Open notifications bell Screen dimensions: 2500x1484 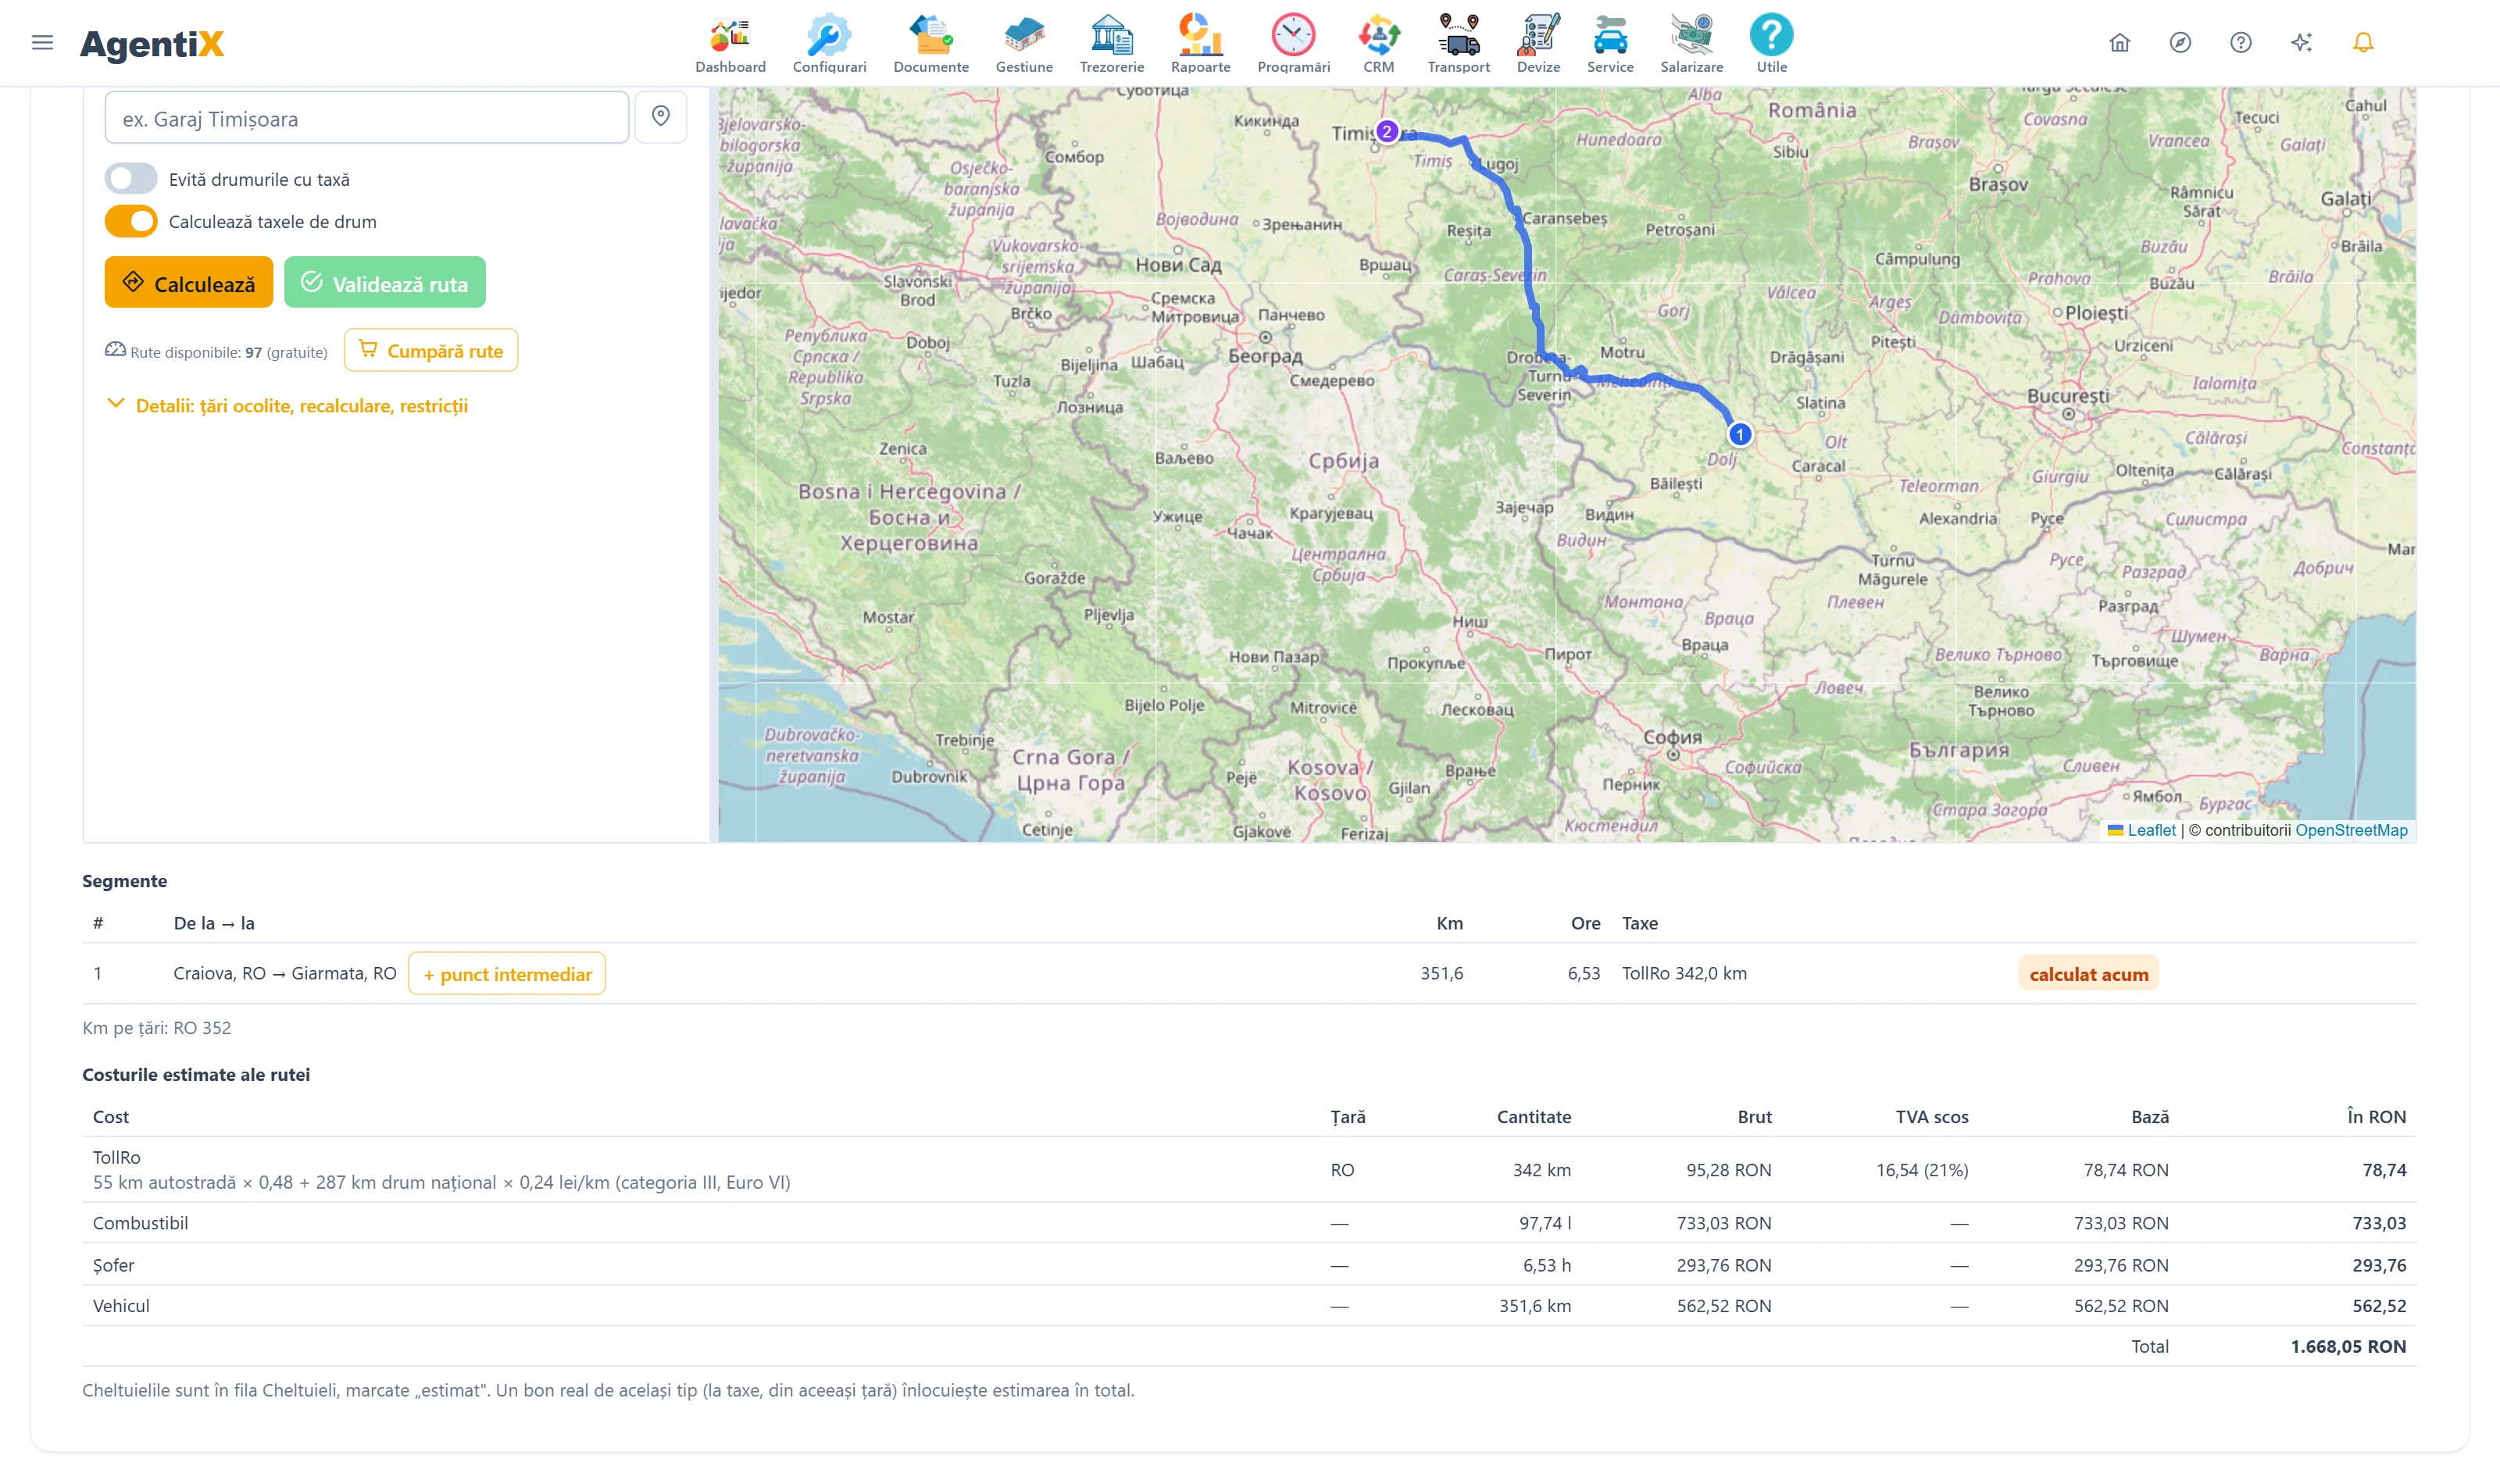[x=2362, y=42]
